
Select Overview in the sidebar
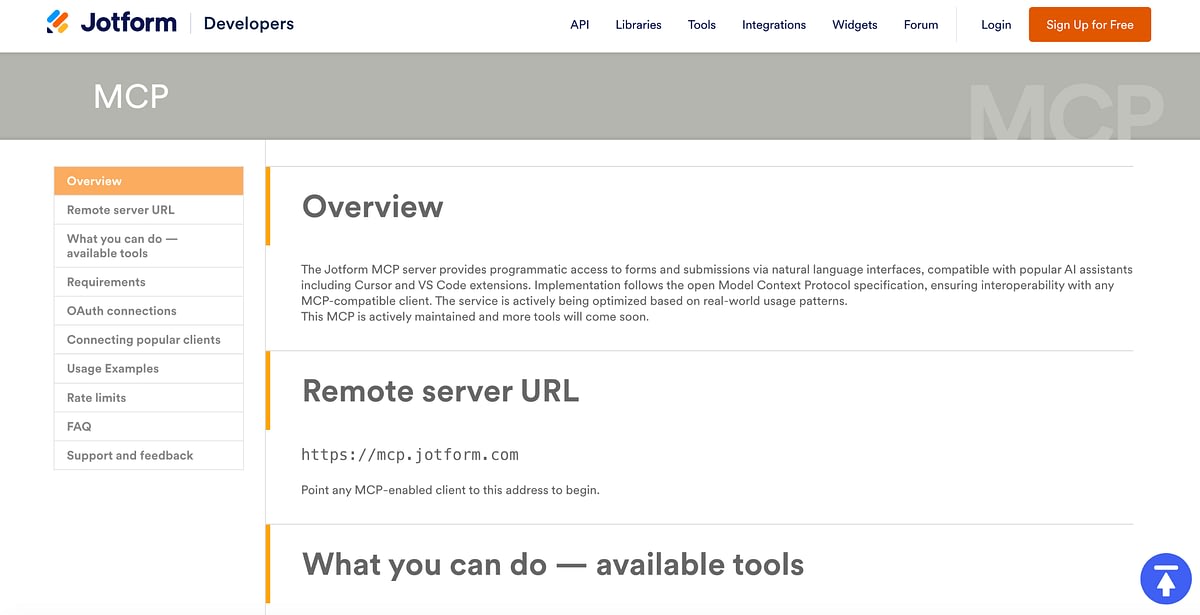click(149, 181)
